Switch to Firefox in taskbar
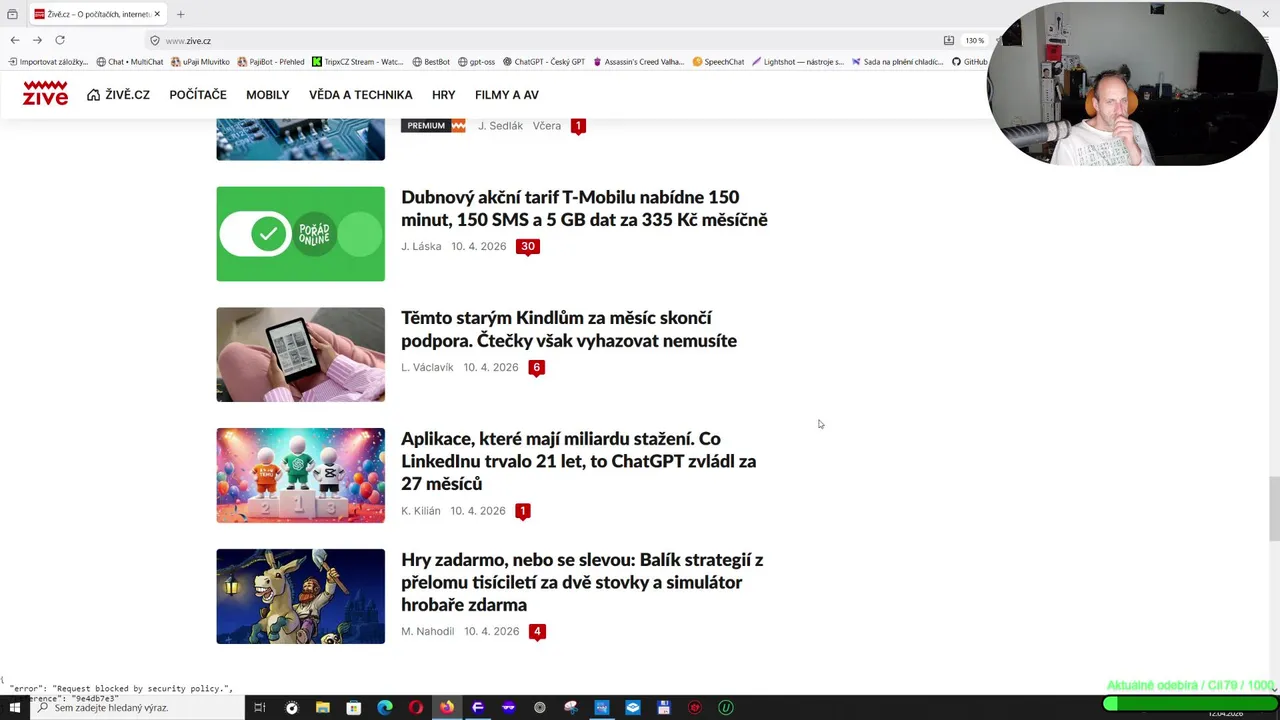The width and height of the screenshot is (1280, 720). point(446,707)
